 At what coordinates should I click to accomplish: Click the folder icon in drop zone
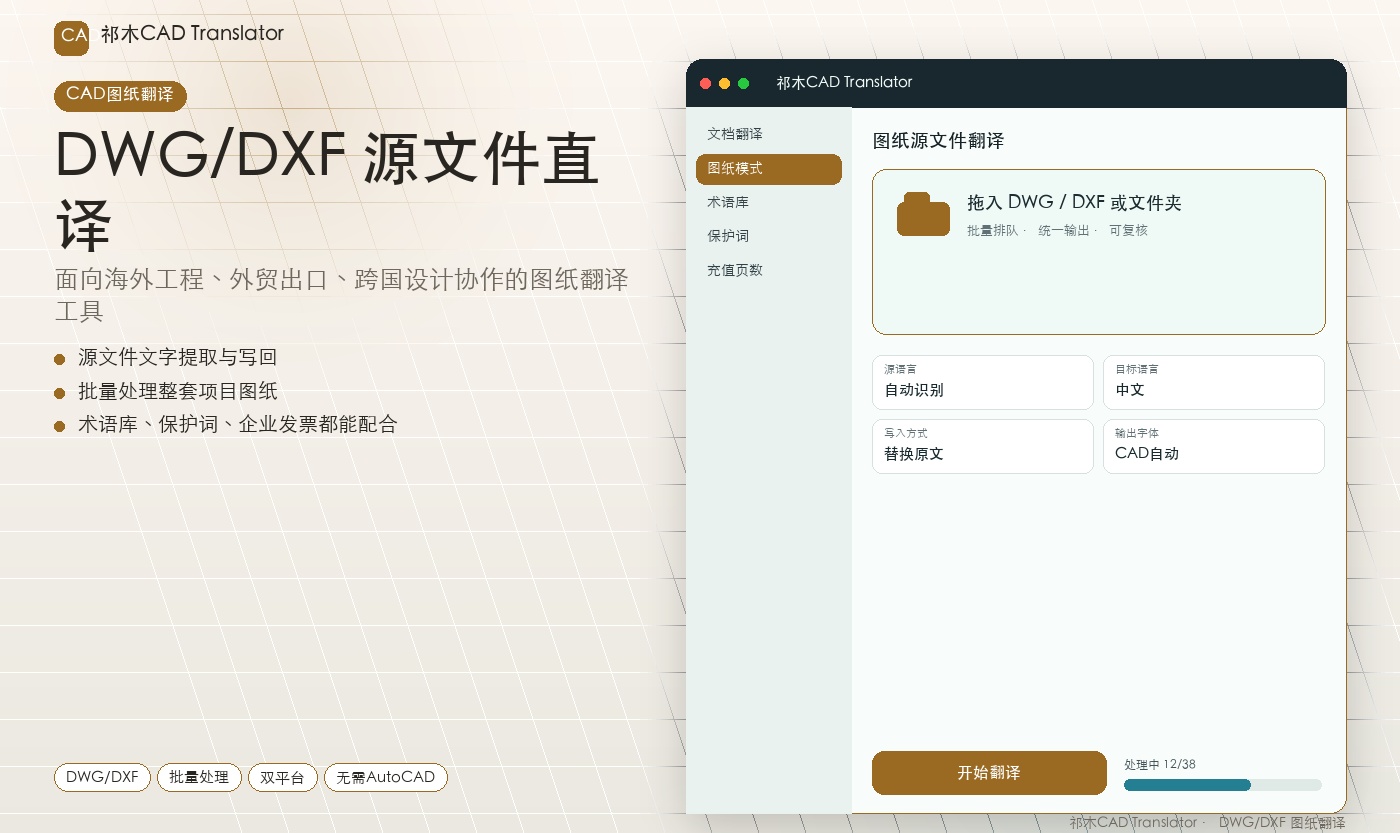tap(923, 214)
